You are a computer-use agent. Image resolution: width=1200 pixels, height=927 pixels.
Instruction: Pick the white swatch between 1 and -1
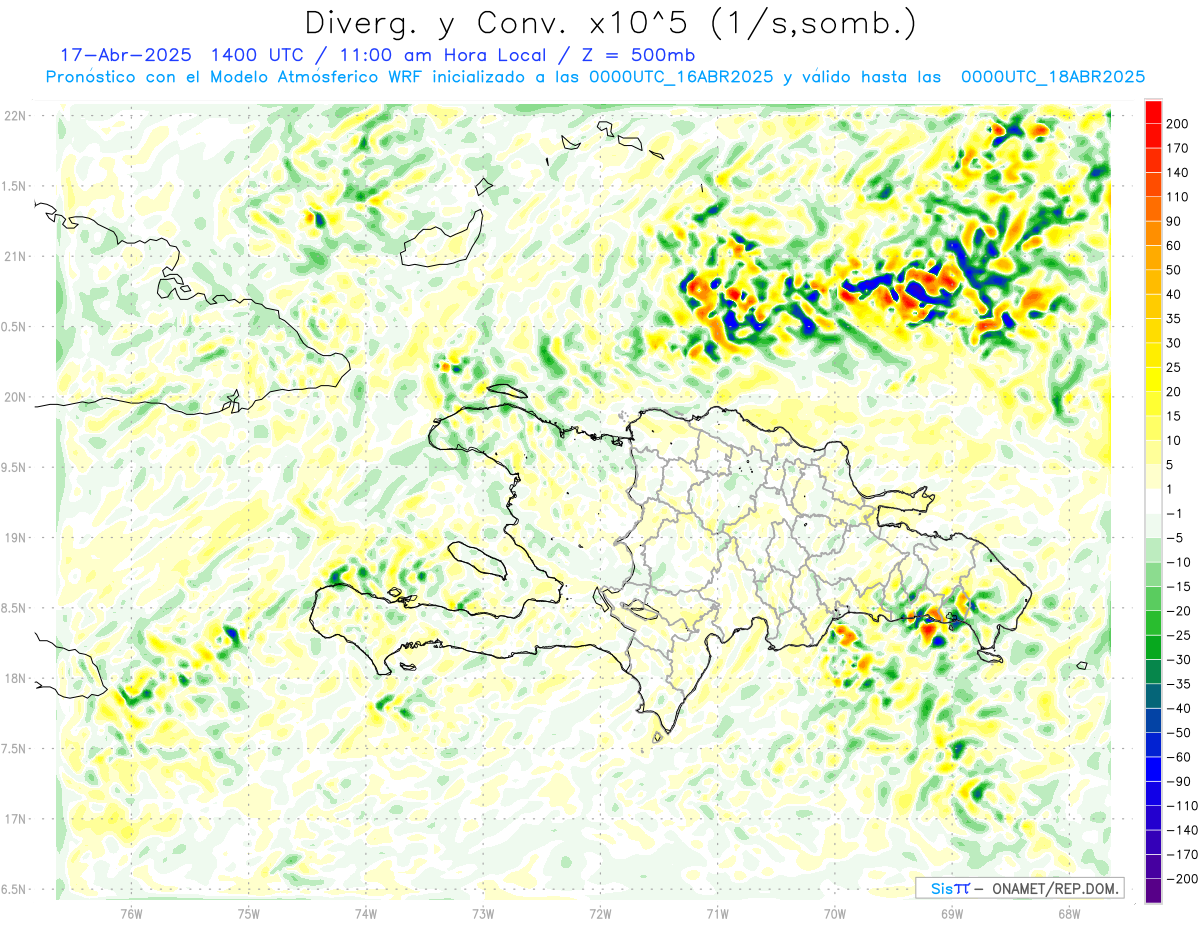[x=1153, y=502]
